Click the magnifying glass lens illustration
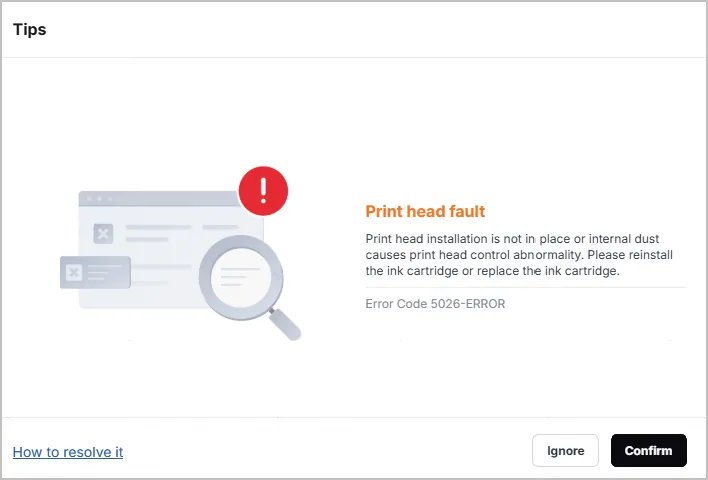 coord(241,277)
